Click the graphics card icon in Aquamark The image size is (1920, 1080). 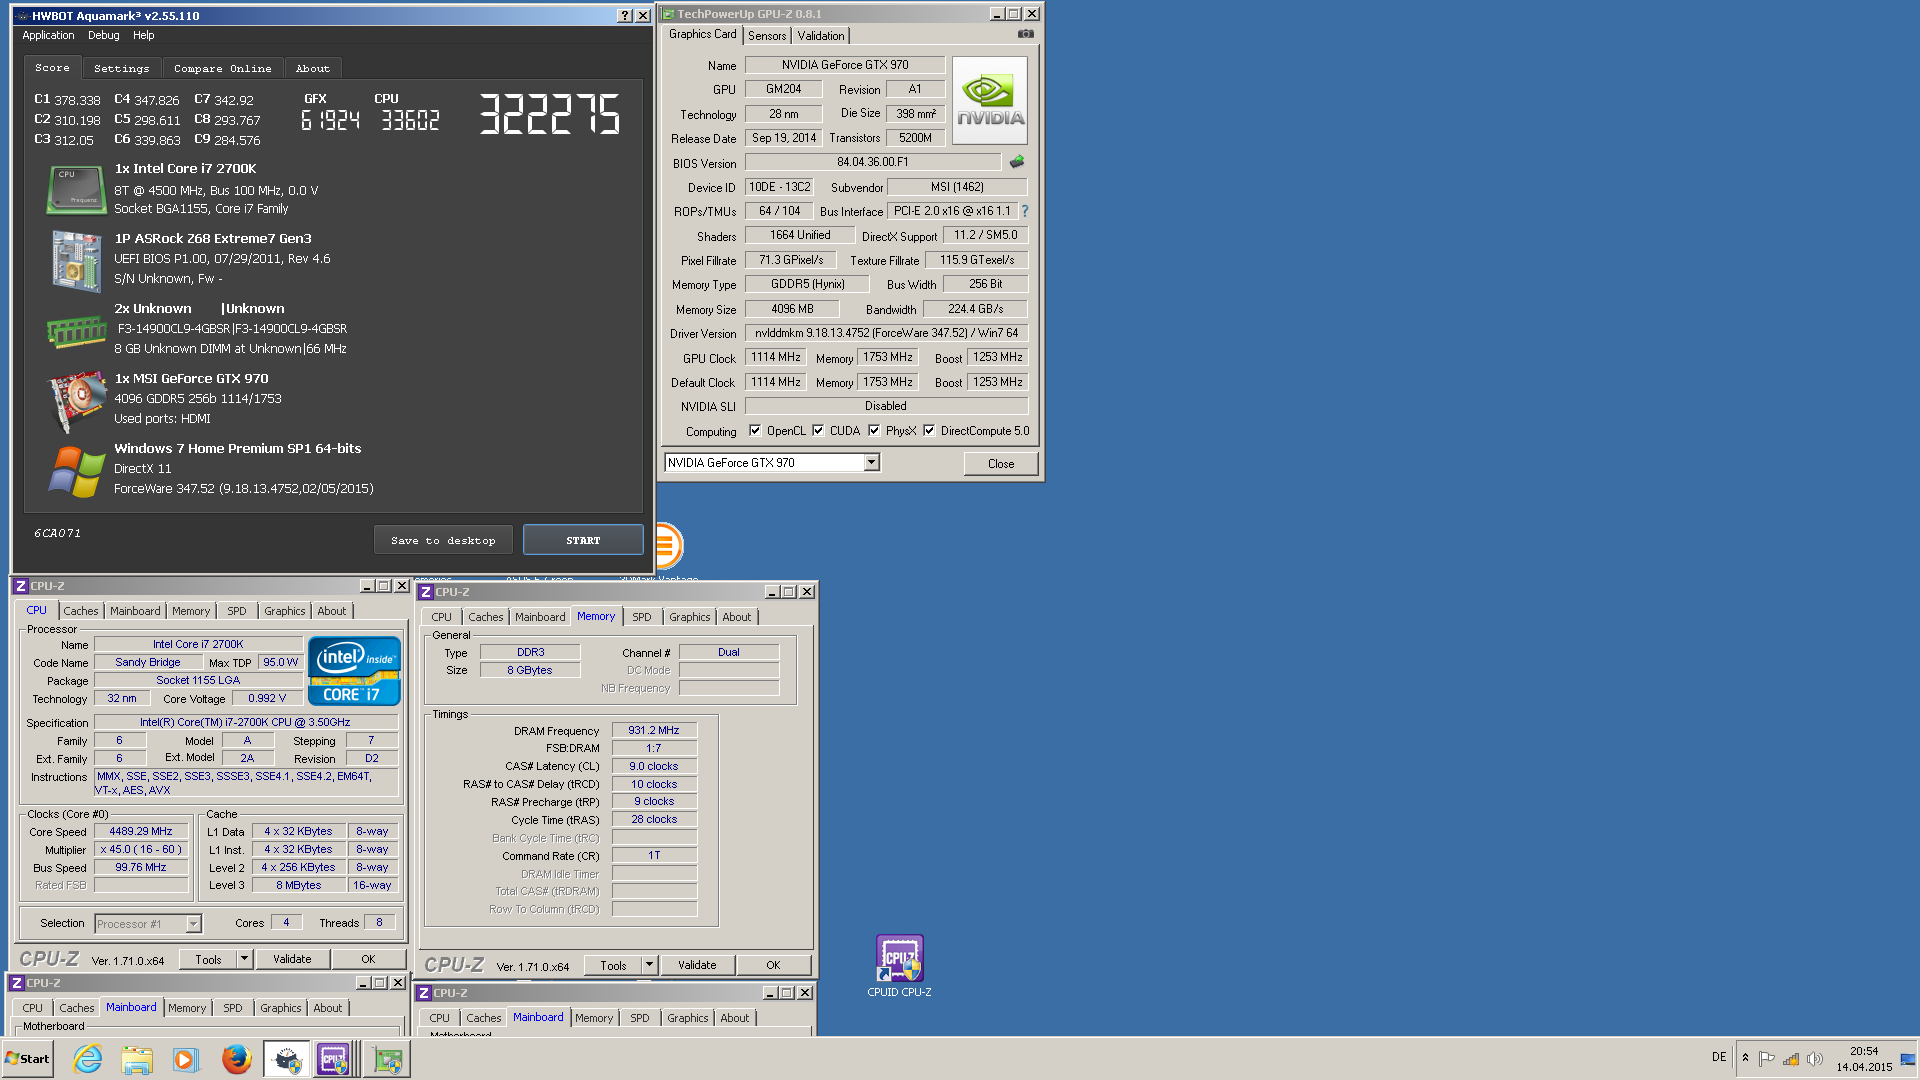(x=77, y=400)
